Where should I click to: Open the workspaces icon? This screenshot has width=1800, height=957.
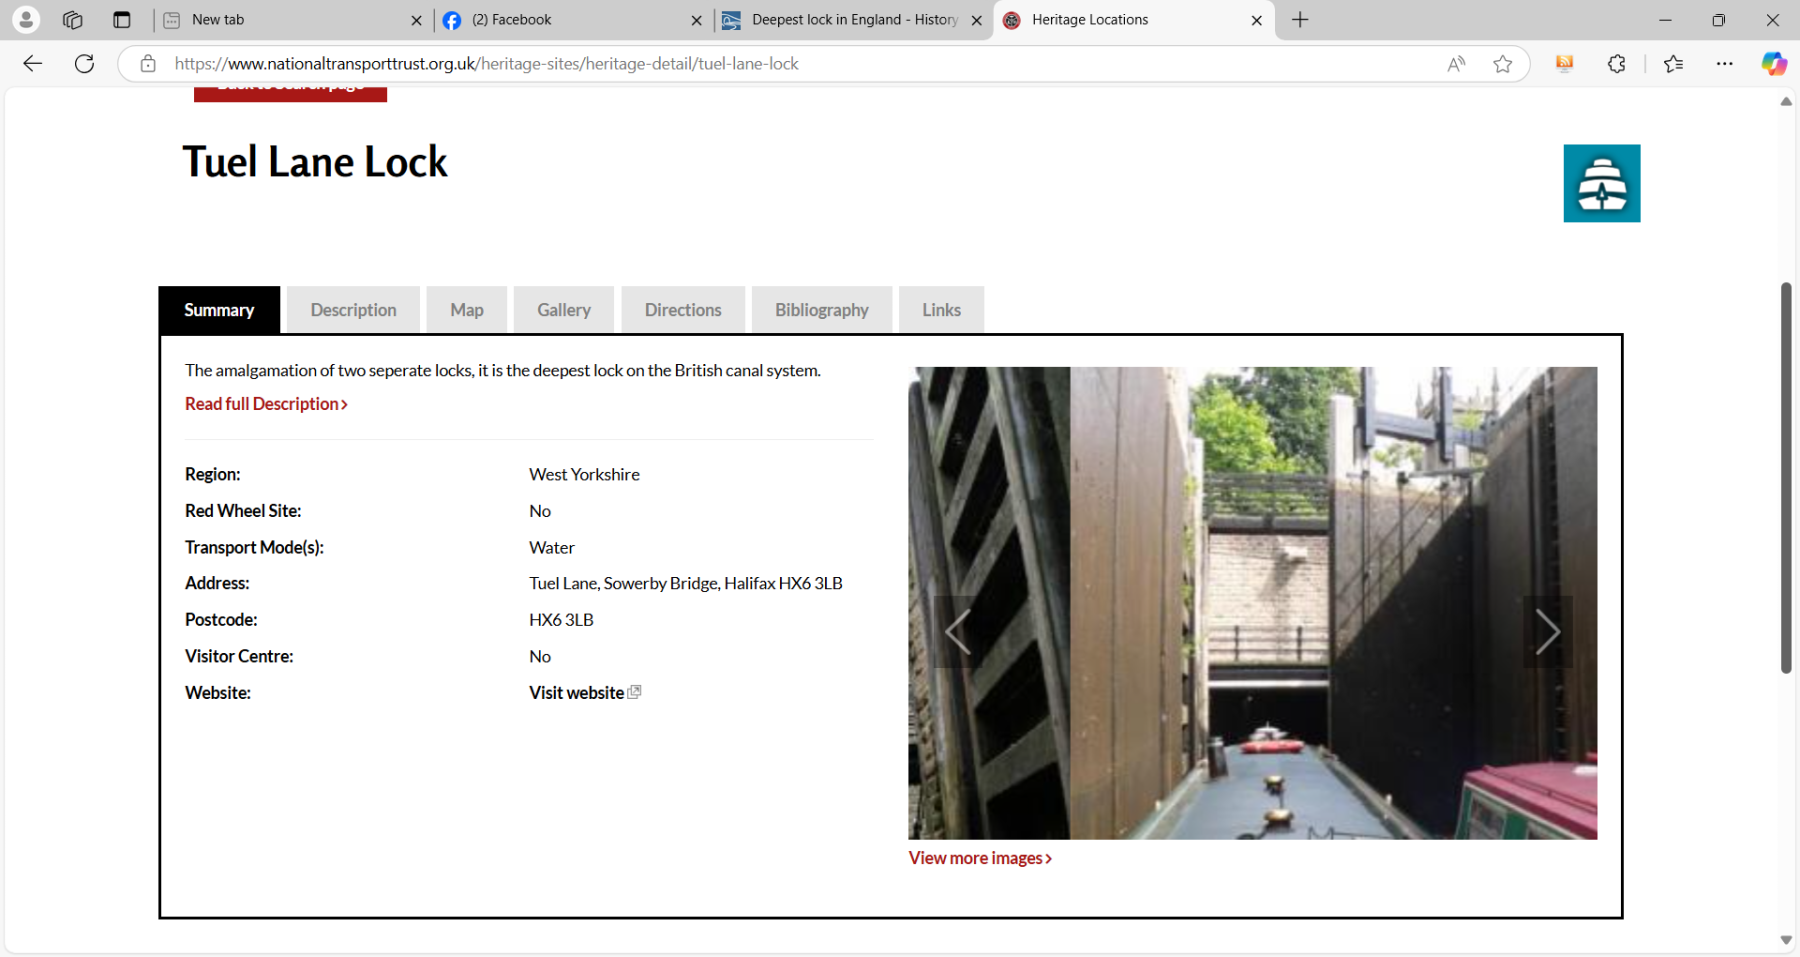(72, 20)
